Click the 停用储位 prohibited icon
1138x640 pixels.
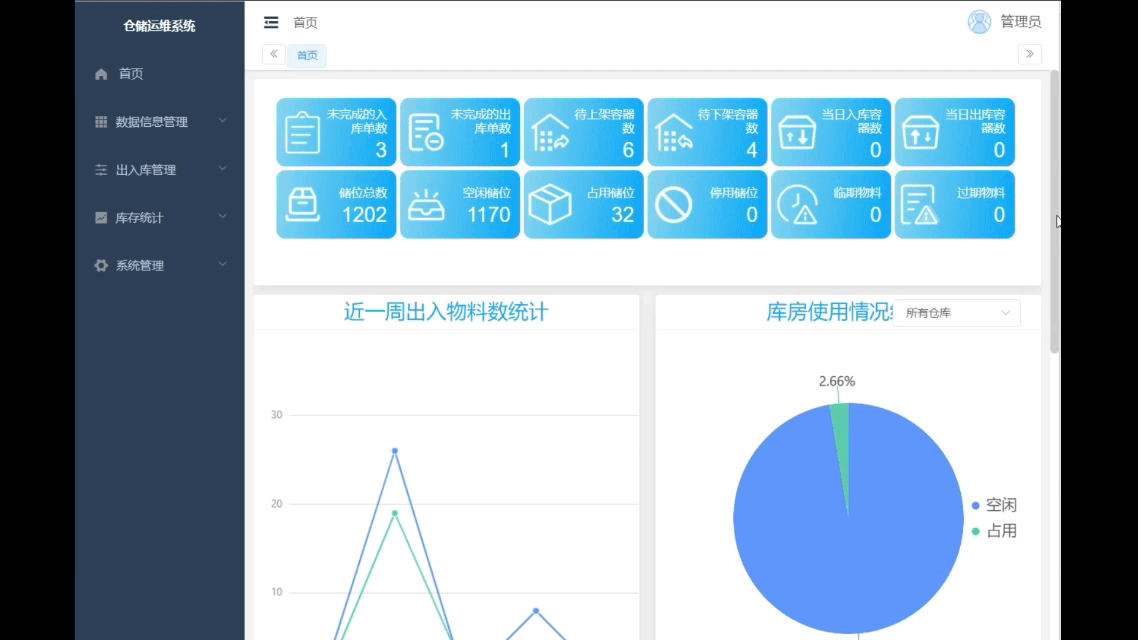[674, 205]
